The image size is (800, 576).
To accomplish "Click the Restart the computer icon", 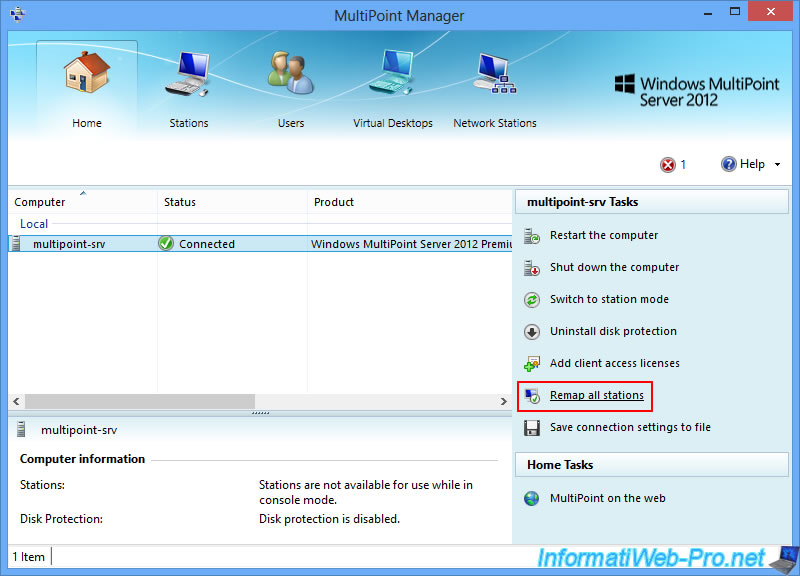I will (532, 236).
